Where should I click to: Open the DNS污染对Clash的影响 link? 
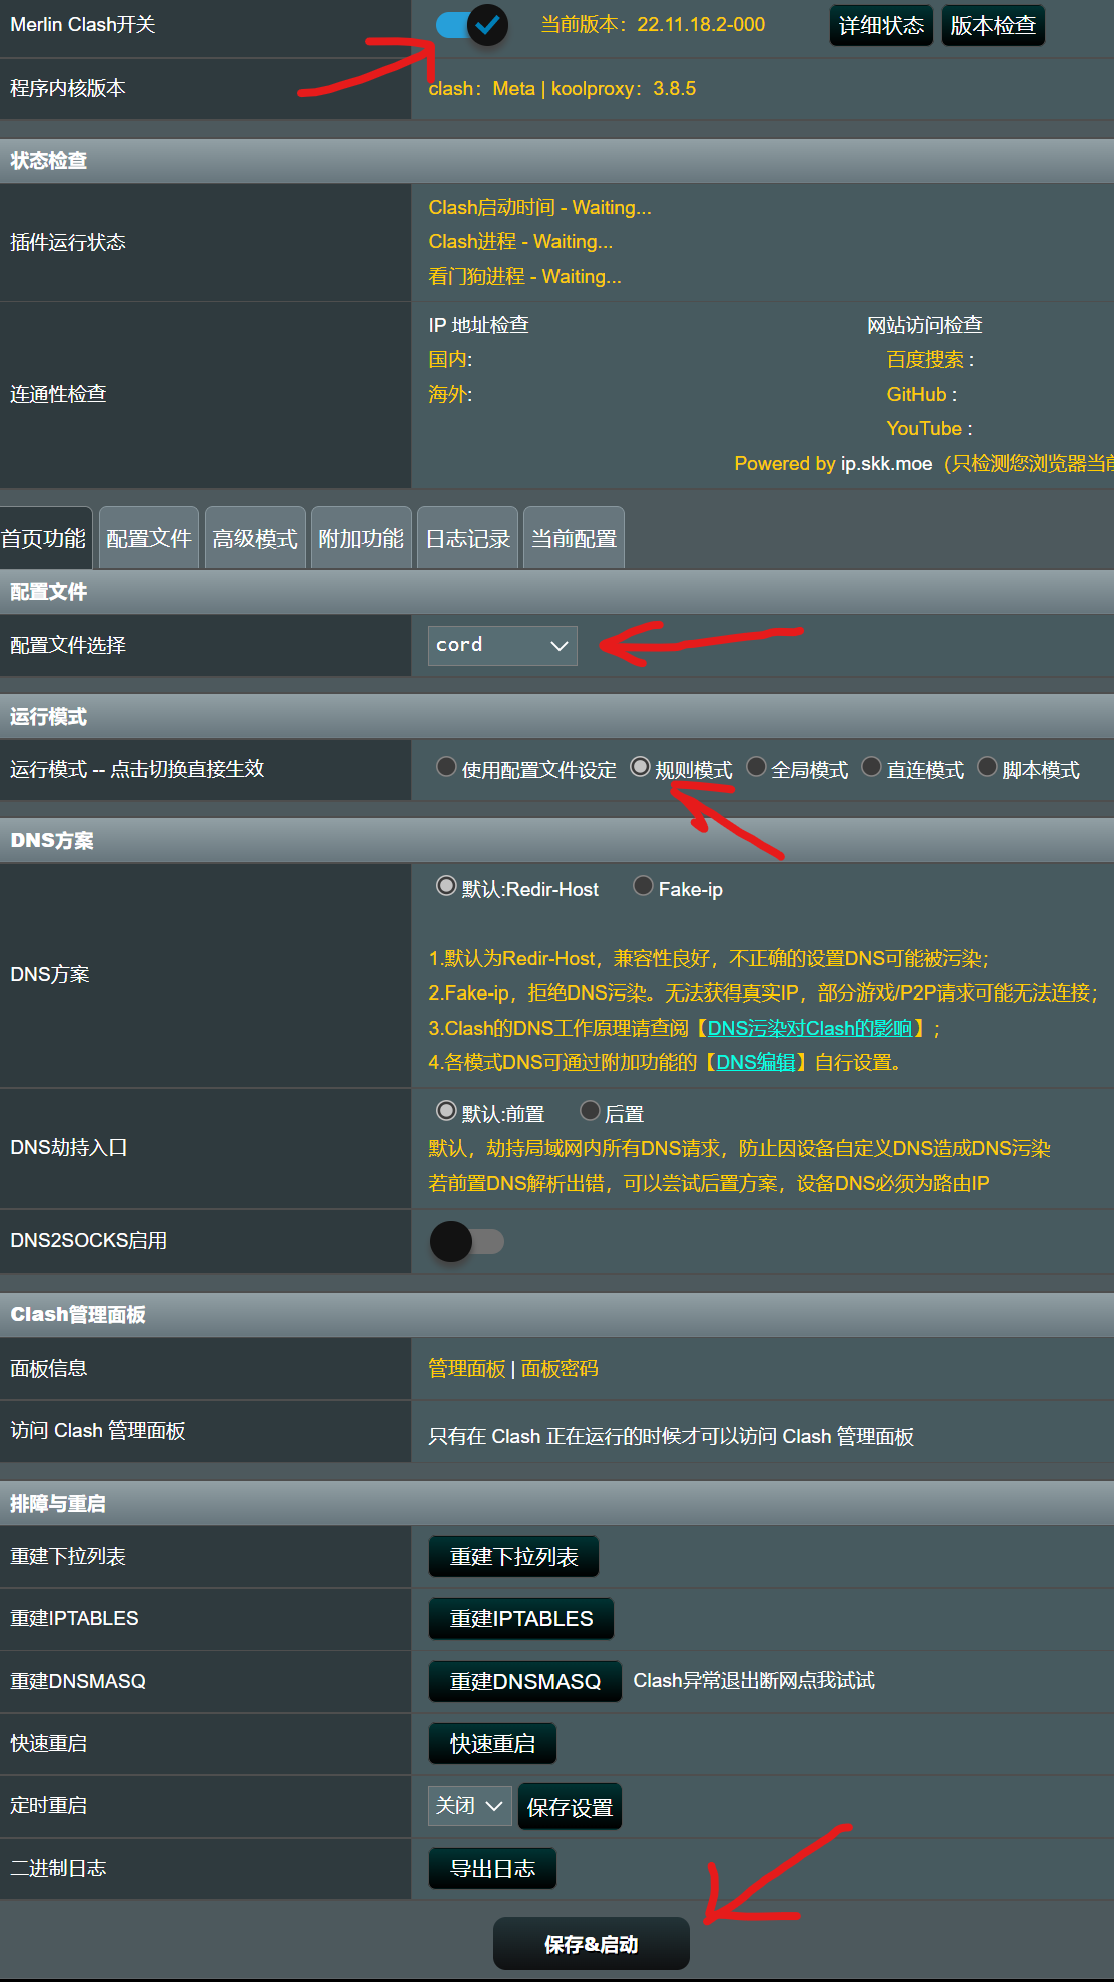pos(809,1028)
